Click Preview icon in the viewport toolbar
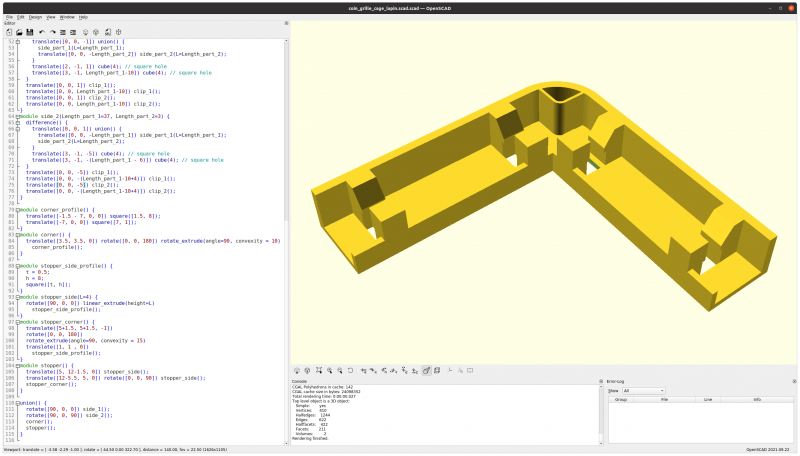 296,371
